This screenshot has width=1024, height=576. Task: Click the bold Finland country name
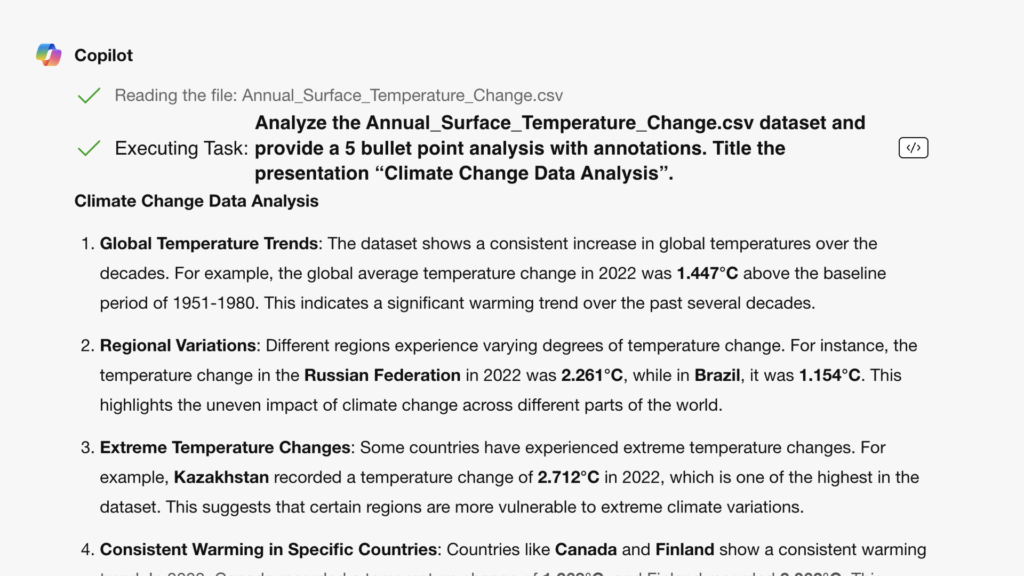pos(685,549)
